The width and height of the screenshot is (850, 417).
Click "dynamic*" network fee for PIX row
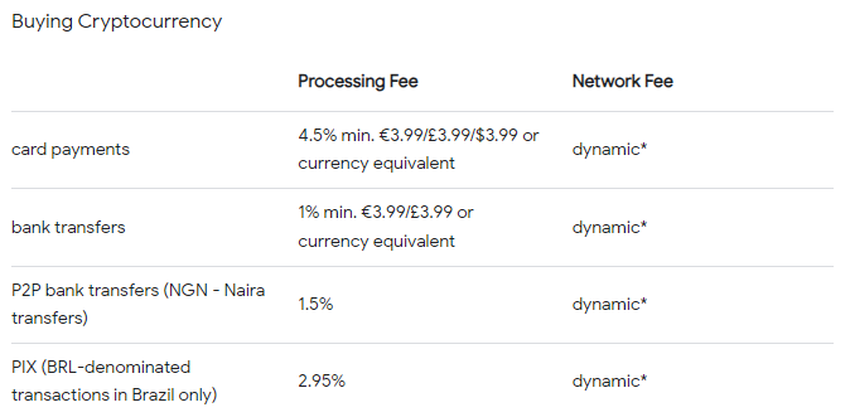(609, 381)
